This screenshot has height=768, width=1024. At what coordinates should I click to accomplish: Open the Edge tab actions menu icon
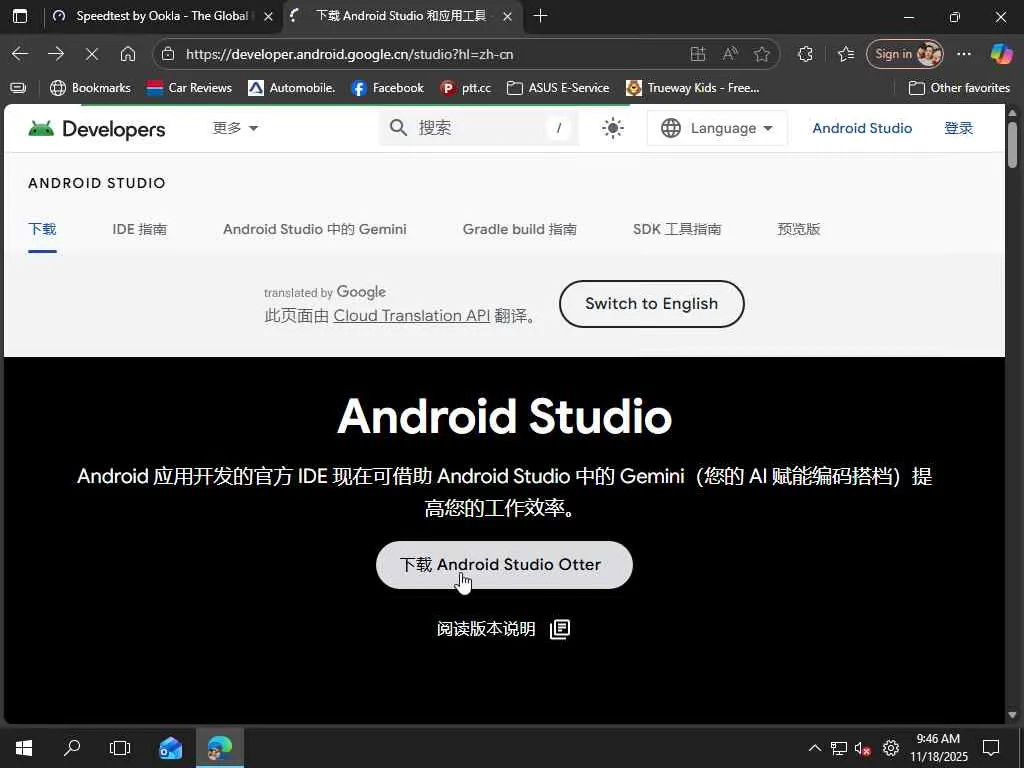tap(20, 16)
